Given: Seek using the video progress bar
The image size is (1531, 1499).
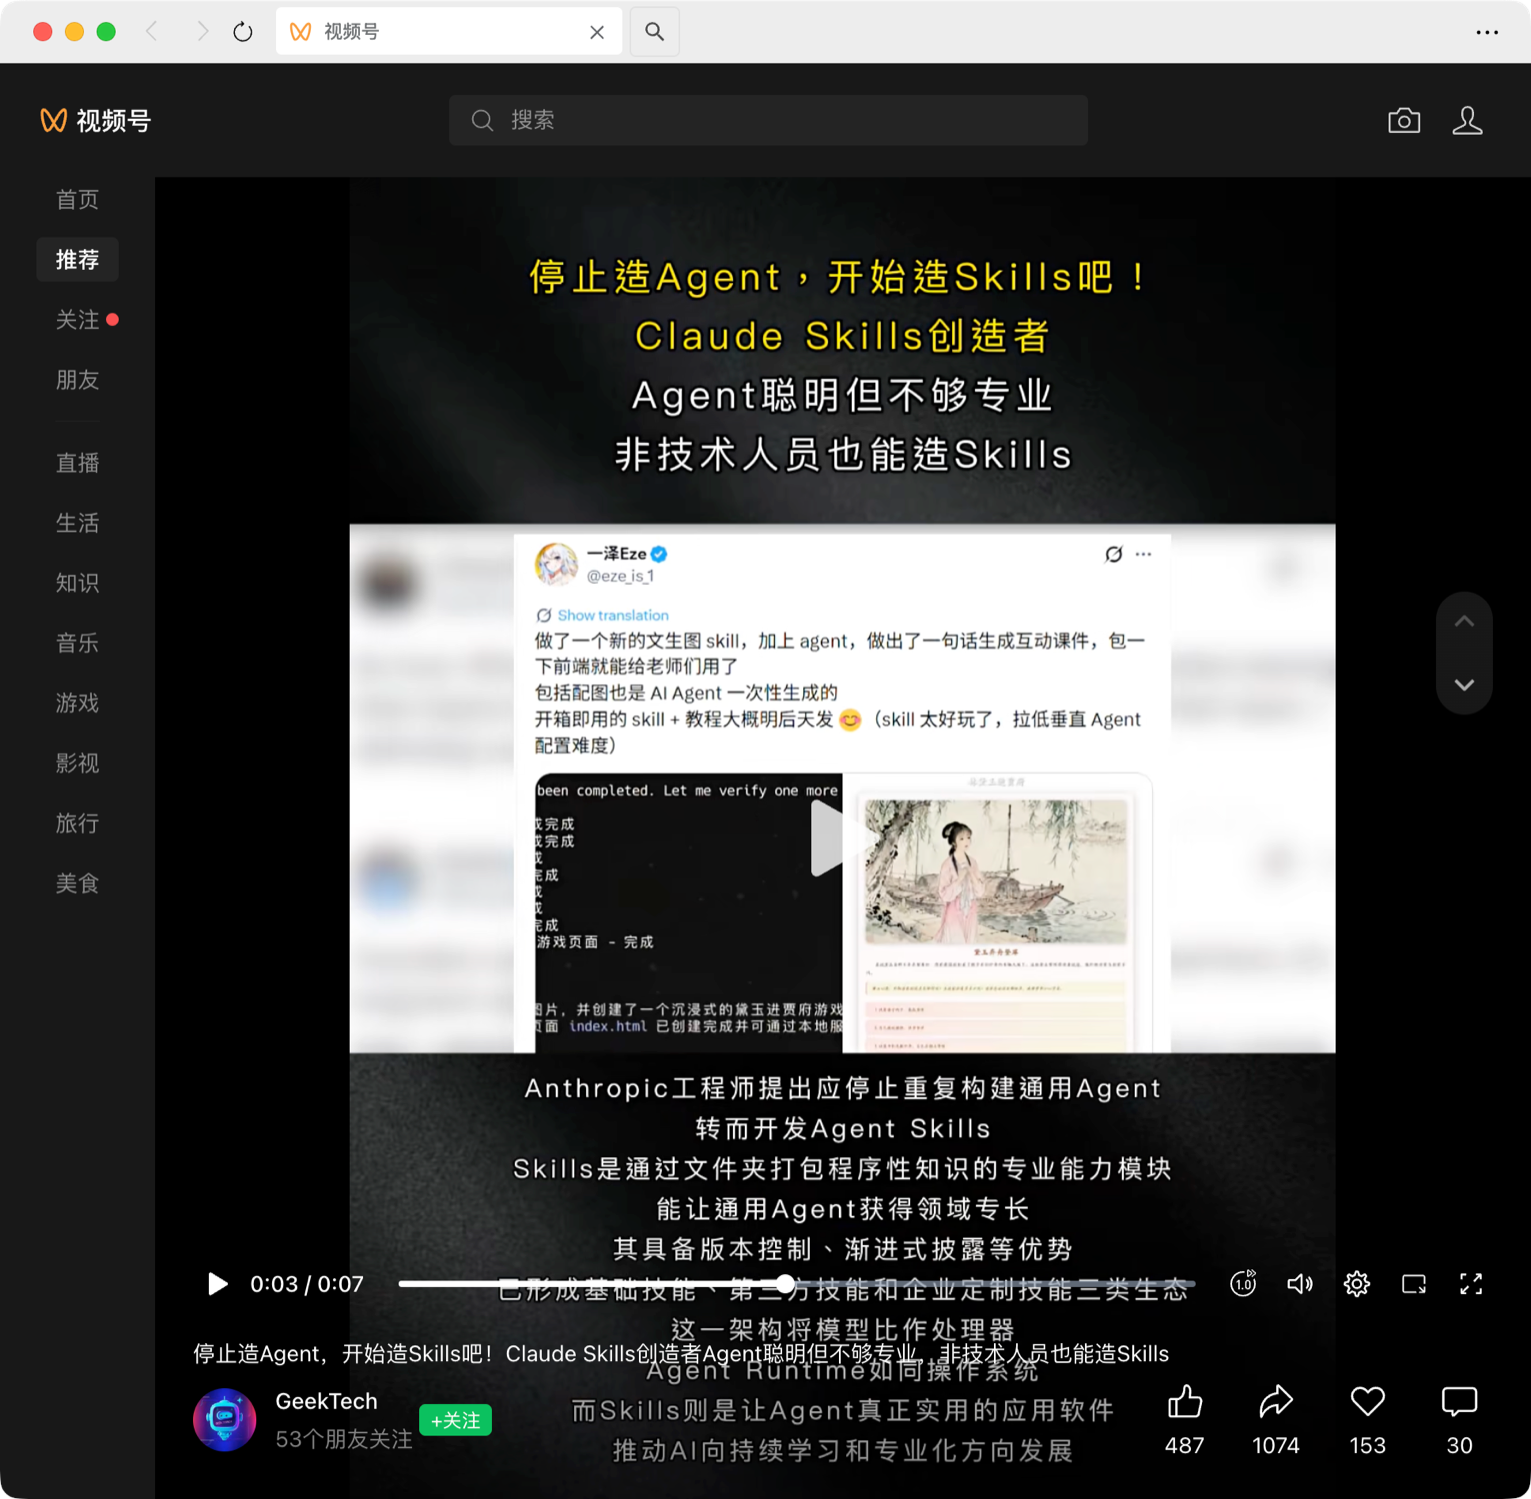Looking at the screenshot, I should (x=796, y=1284).
